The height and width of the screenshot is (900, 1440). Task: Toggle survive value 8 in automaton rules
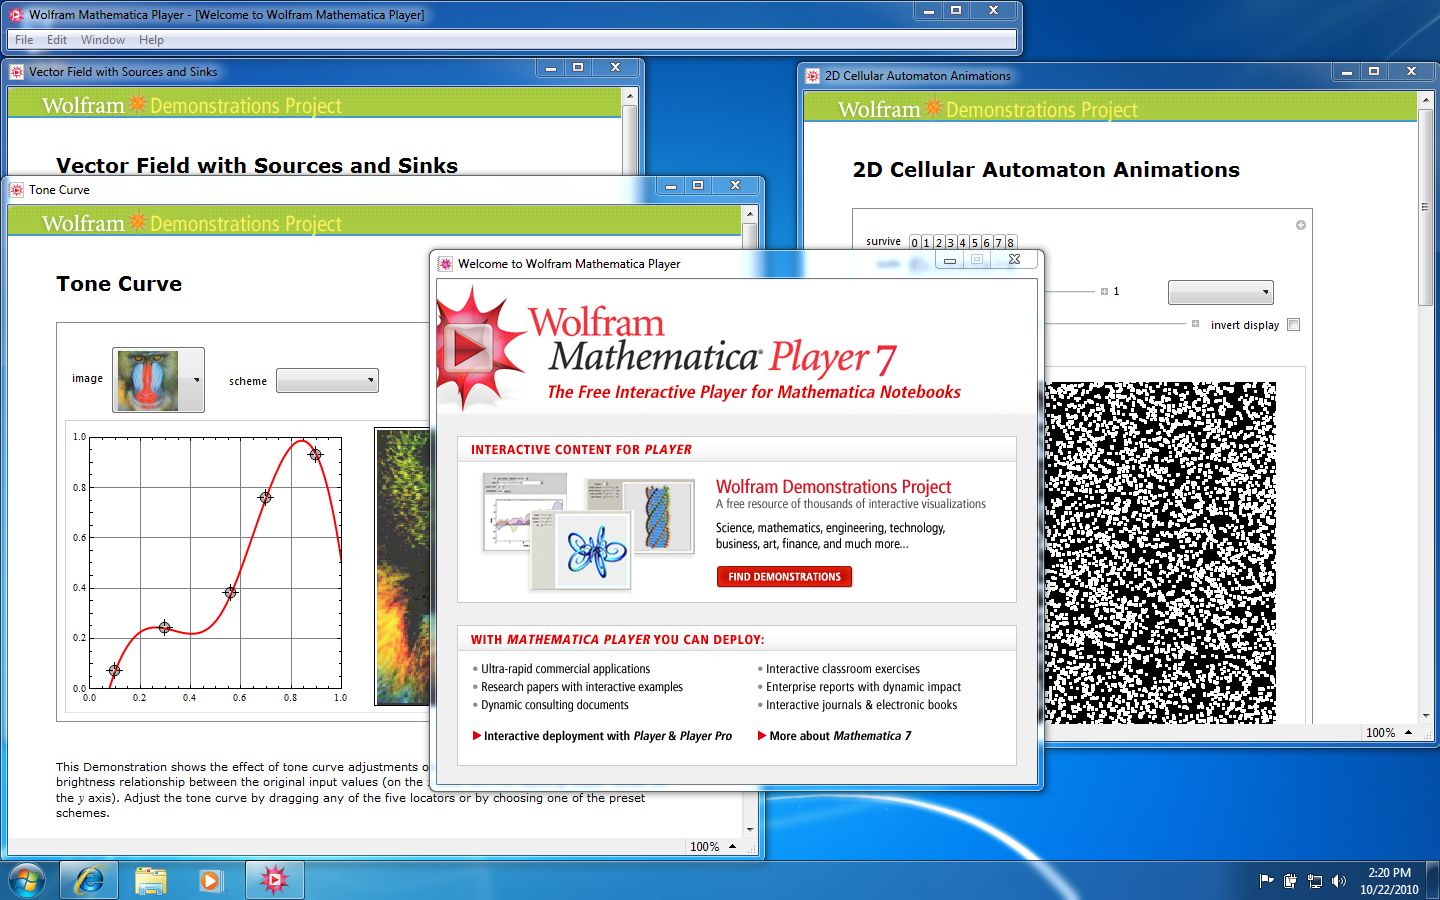[x=1010, y=242]
